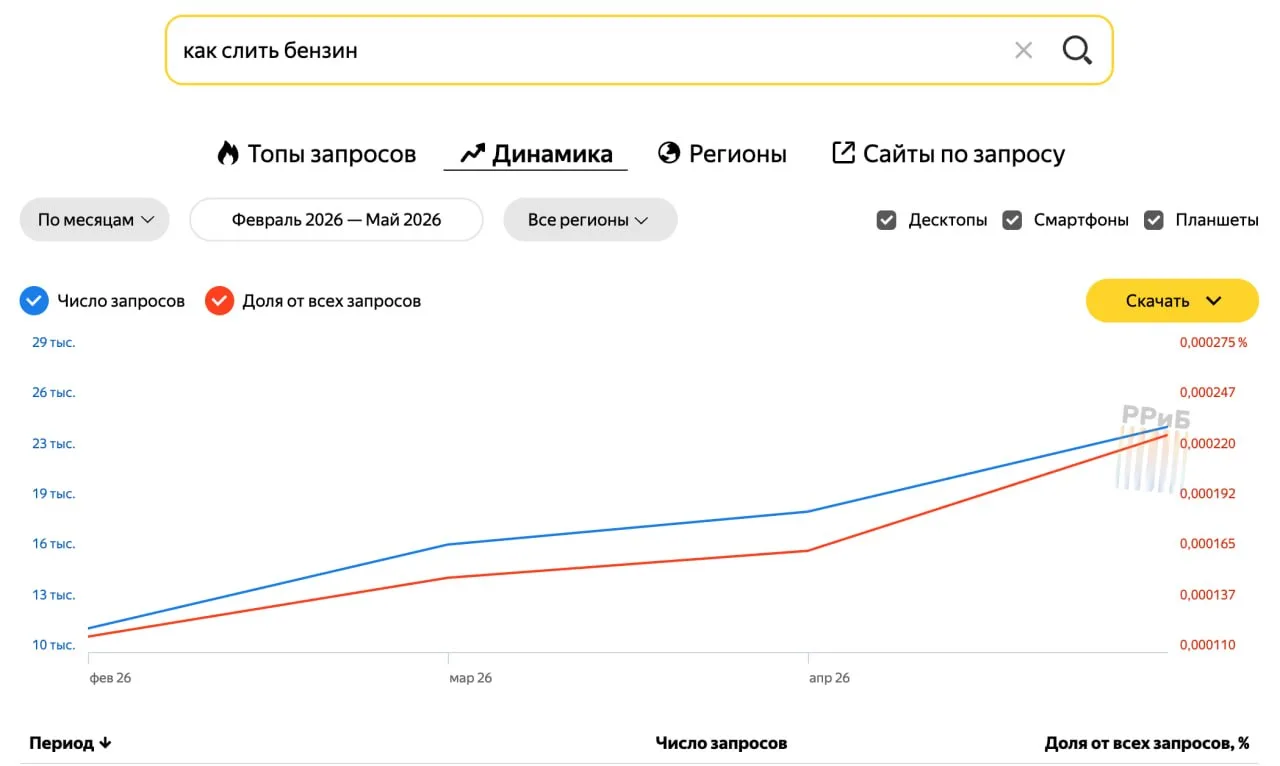This screenshot has width=1280, height=766.
Task: Click the trend arrow icon beside Динамика
Action: 472,154
